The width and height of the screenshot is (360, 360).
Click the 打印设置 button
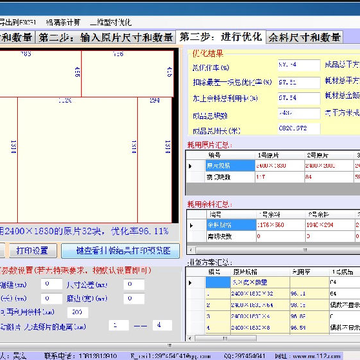(33, 250)
